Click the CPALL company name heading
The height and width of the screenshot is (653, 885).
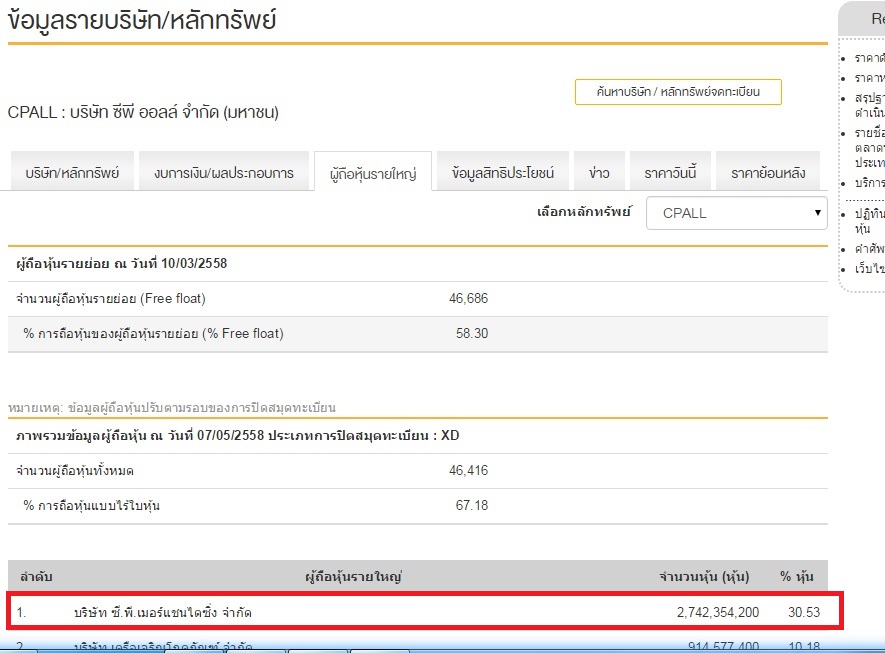(143, 112)
